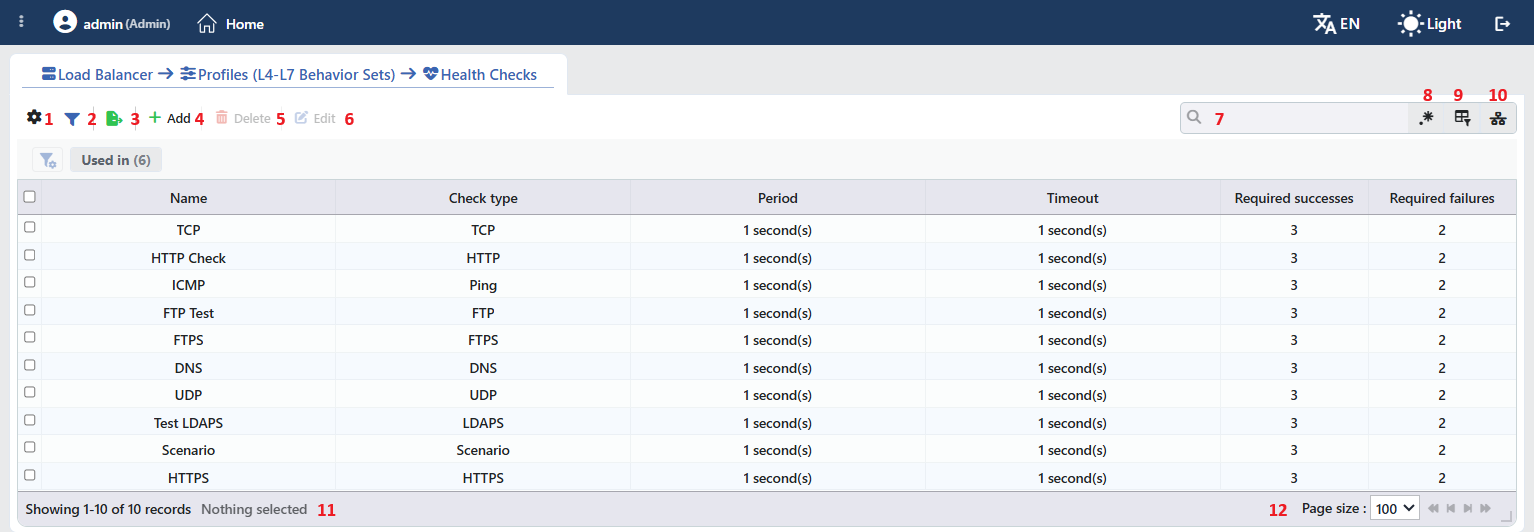Check the TCP row checkbox
1534x532 pixels.
pyautogui.click(x=29, y=227)
